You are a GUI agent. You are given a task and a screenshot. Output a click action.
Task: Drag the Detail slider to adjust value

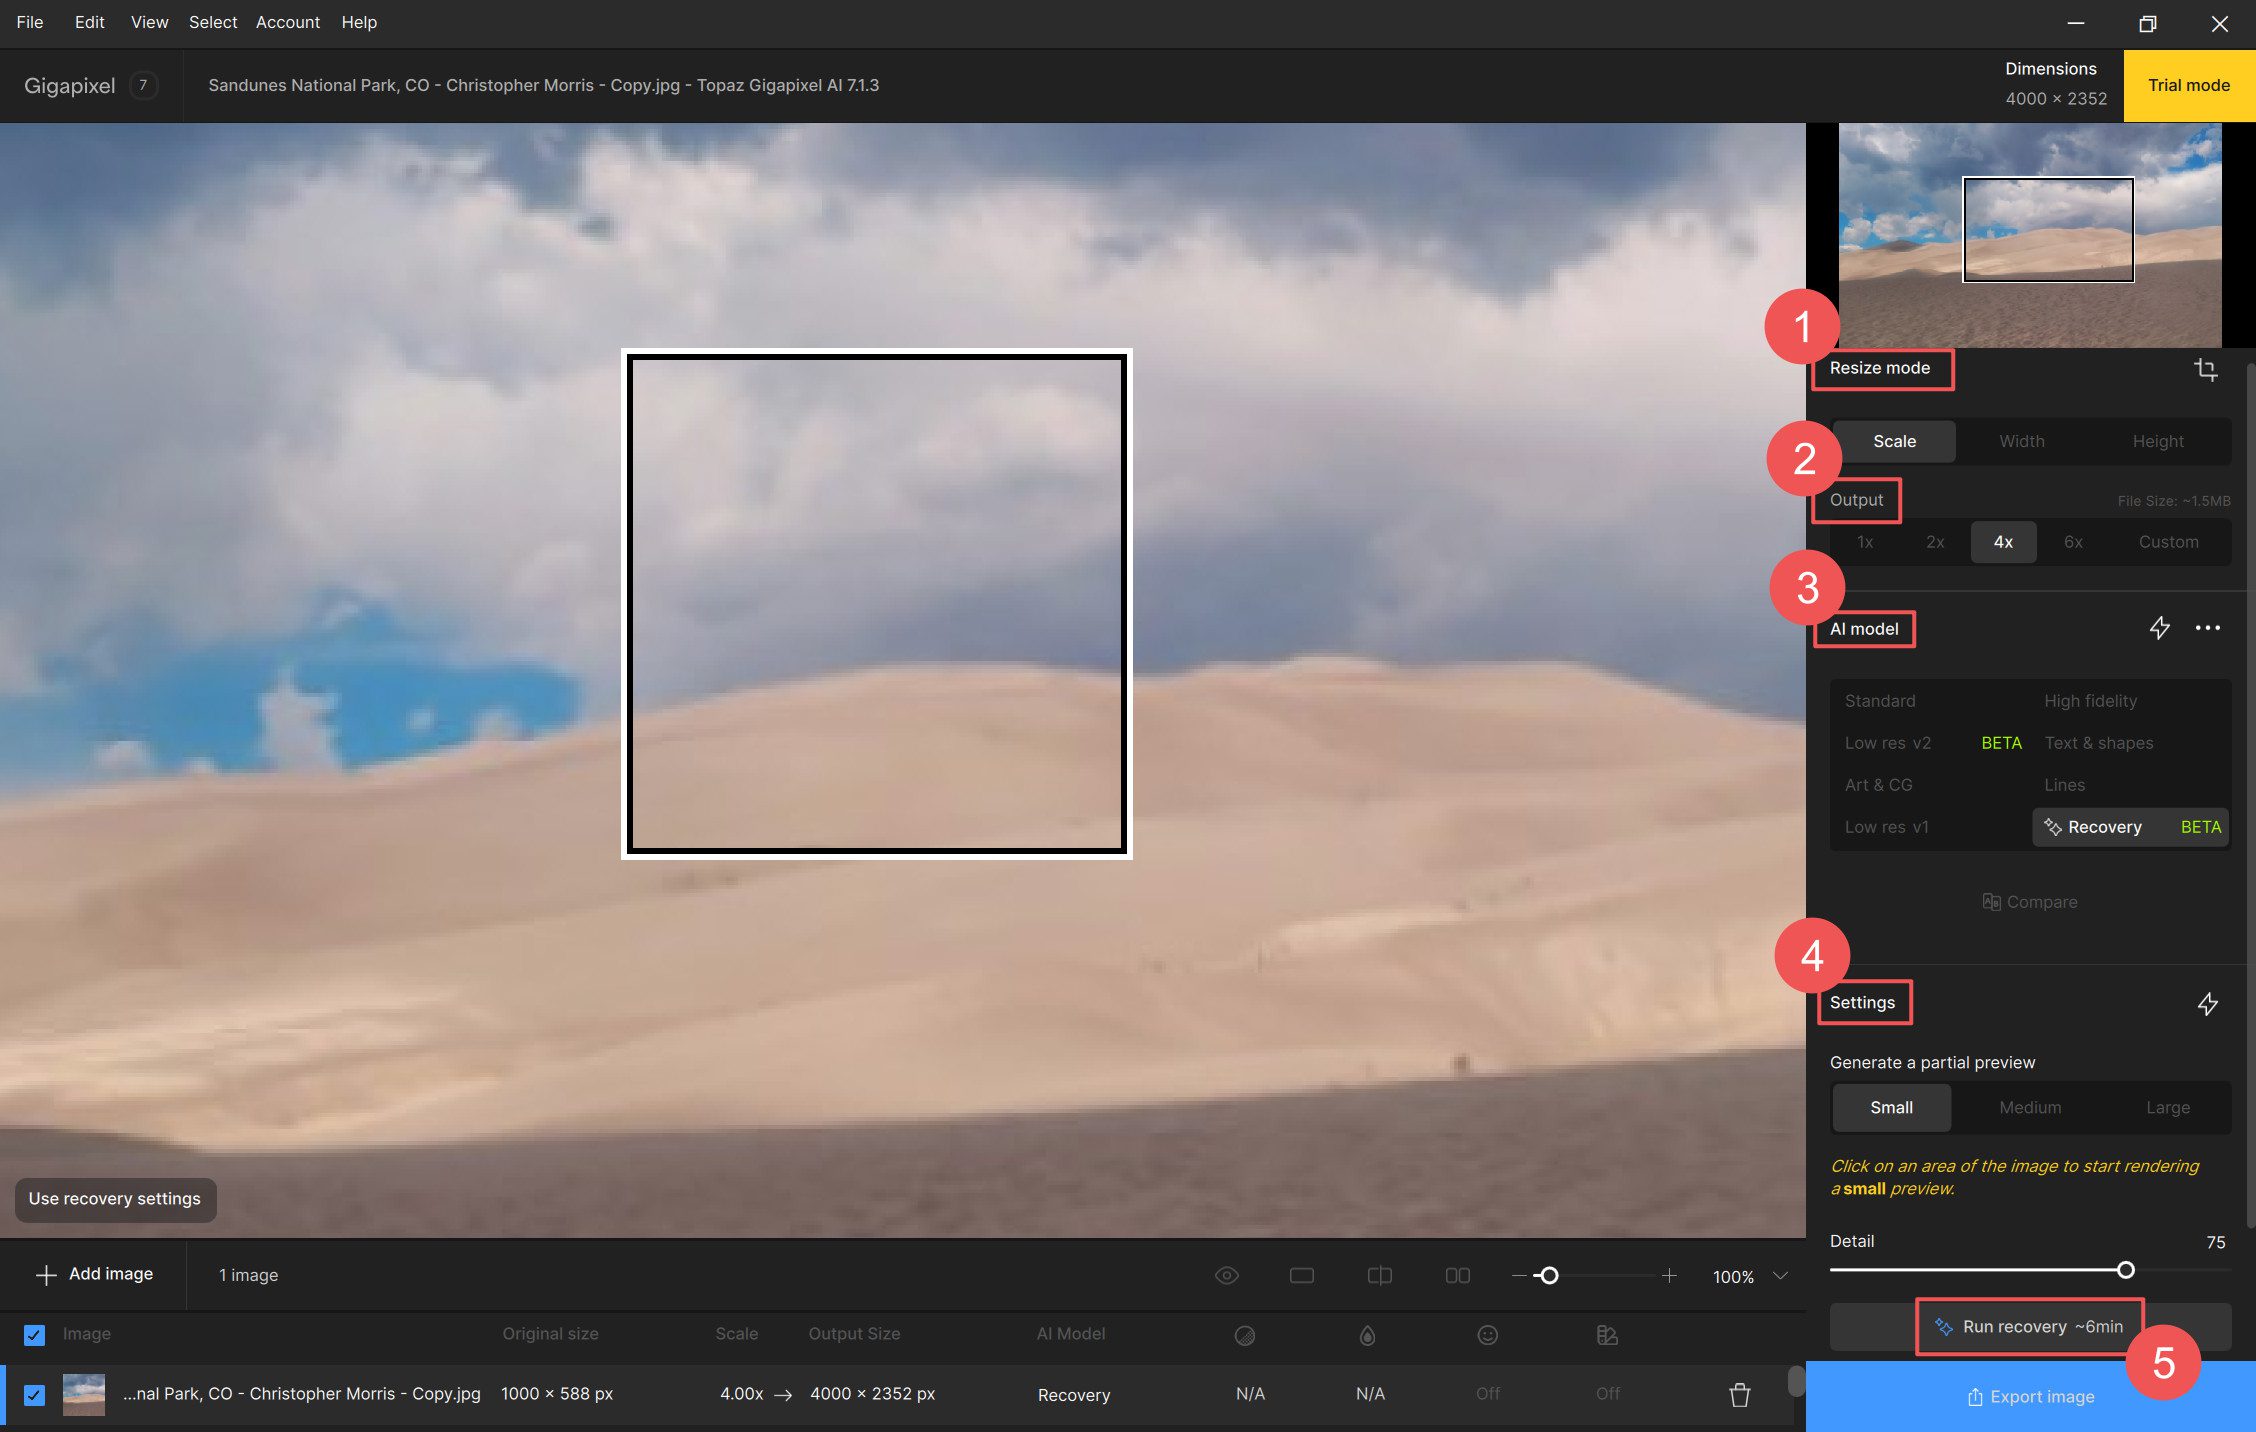coord(2128,1268)
